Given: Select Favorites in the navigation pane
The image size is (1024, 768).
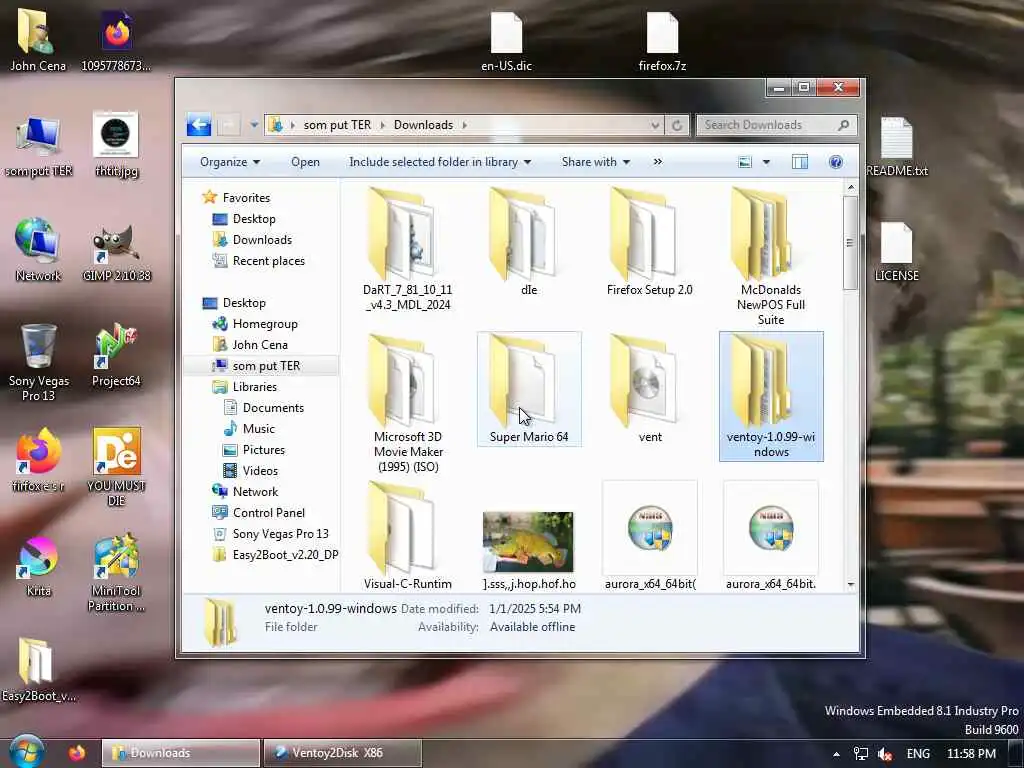Looking at the screenshot, I should tap(246, 197).
